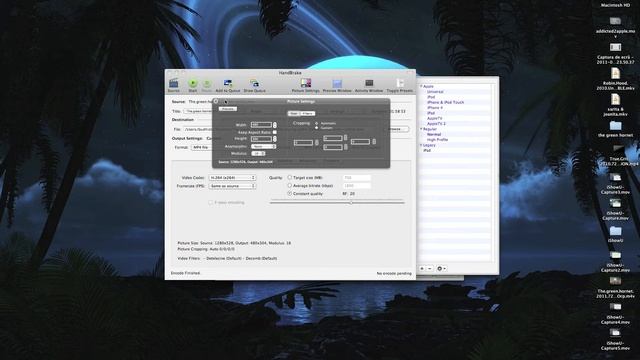Viewport: 640px width, 360px height.
Task: Click the Average bitrate value field
Action: coord(357,186)
